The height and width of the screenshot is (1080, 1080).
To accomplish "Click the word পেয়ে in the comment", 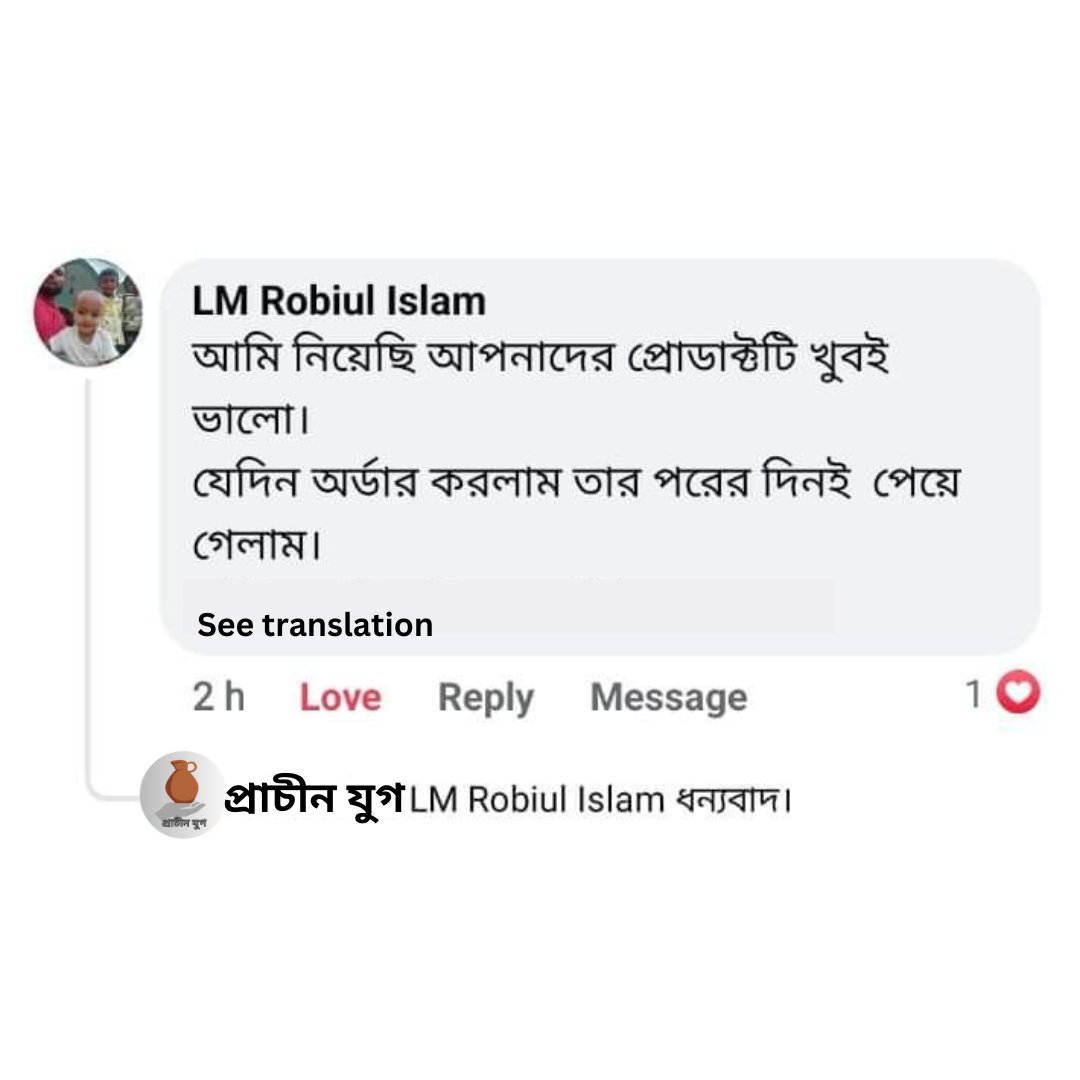I will [x=916, y=484].
